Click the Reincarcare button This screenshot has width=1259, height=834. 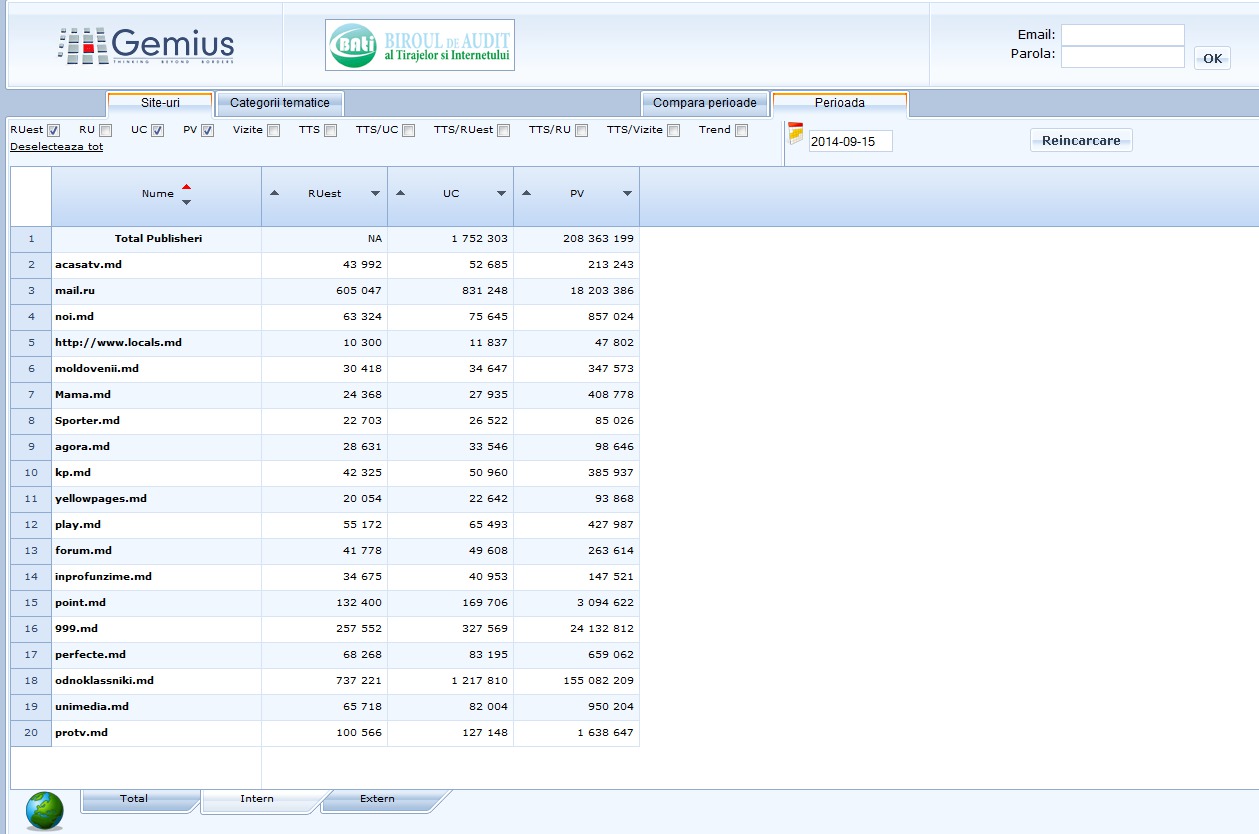coord(1081,141)
